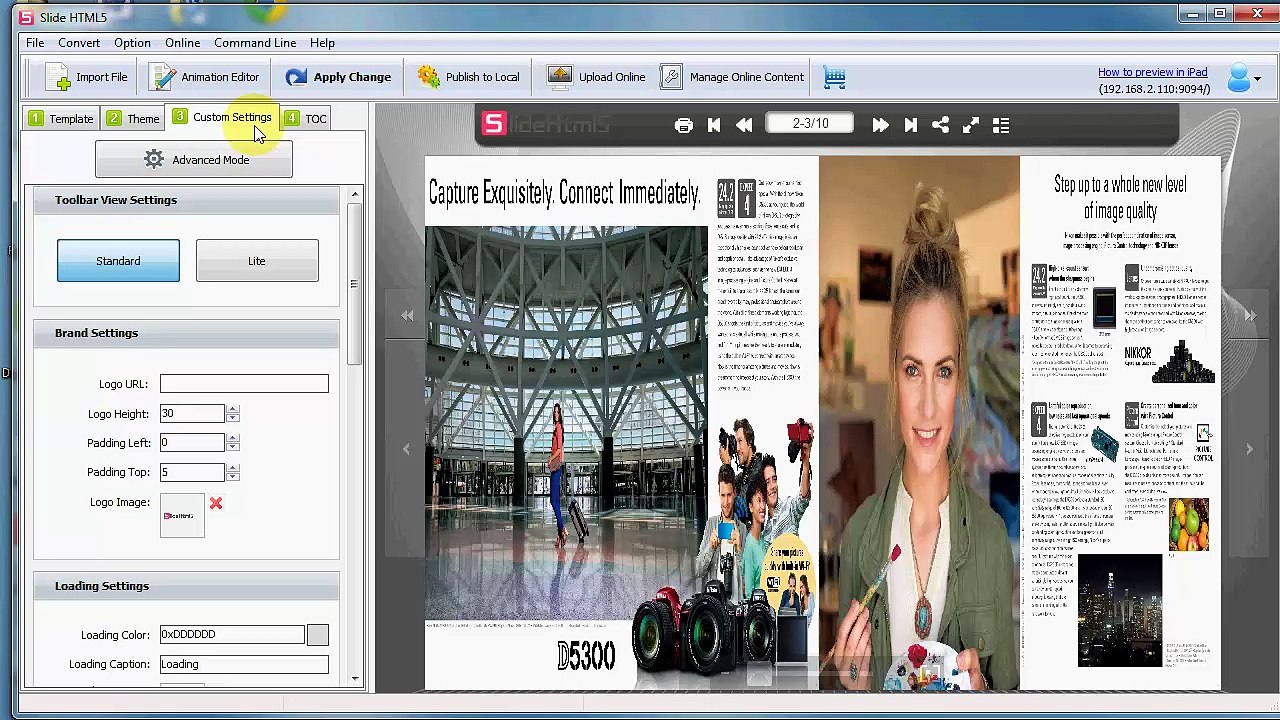Open the thumbnails list icon in the viewer

pyautogui.click(x=1001, y=126)
